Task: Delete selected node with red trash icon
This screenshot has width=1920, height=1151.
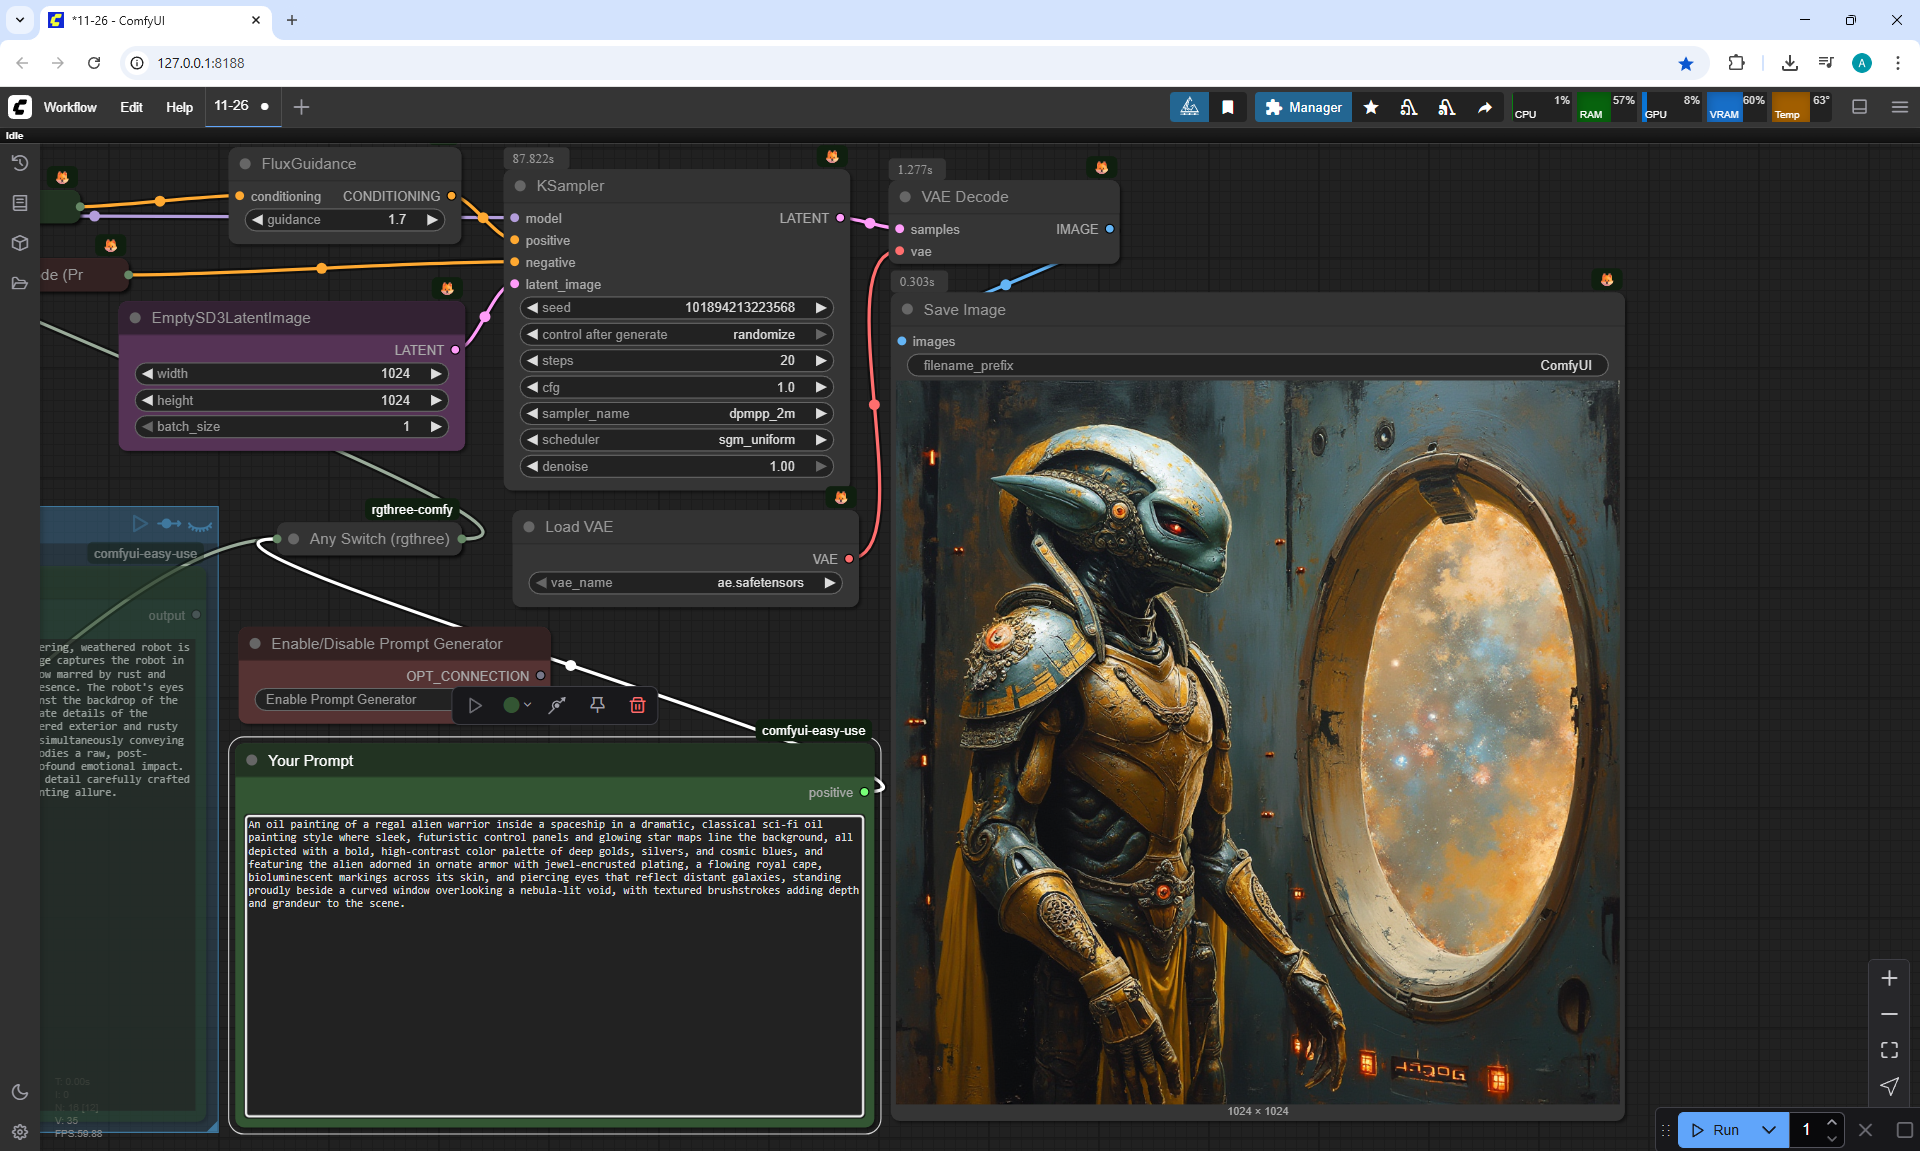Action: 637,705
